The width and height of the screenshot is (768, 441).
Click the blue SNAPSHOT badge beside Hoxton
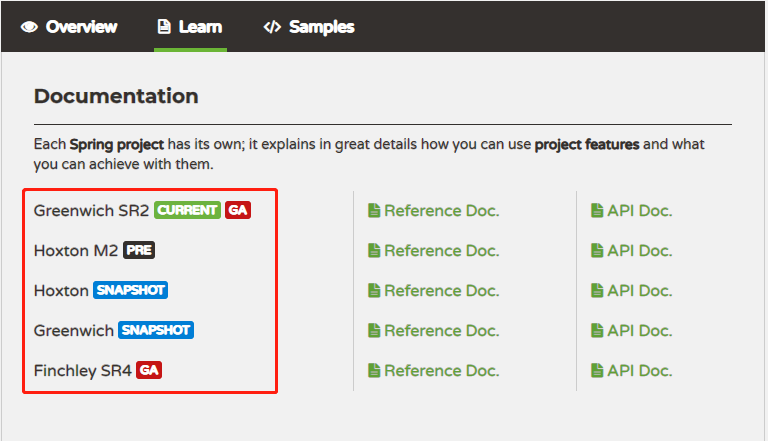click(130, 290)
